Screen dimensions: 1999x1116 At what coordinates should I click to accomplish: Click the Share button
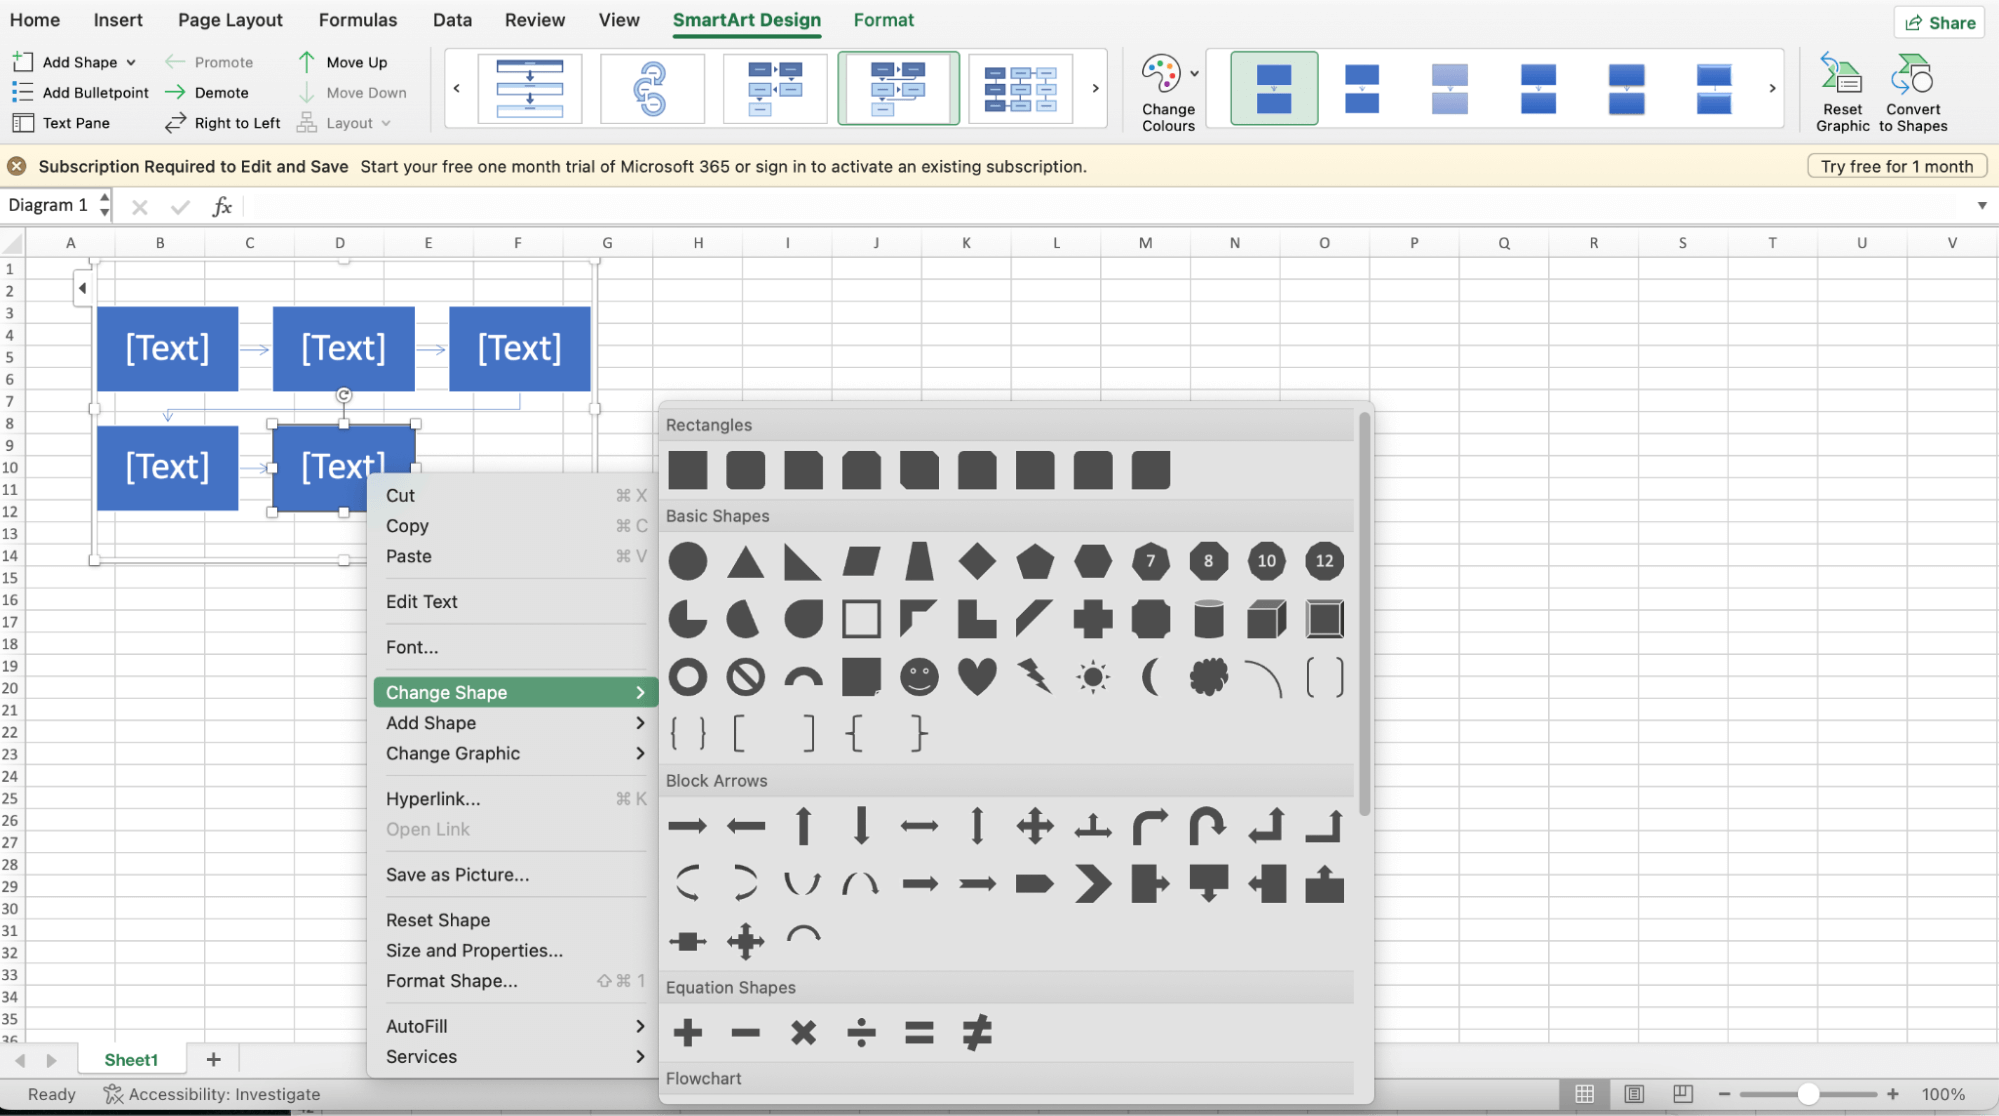(x=1938, y=21)
